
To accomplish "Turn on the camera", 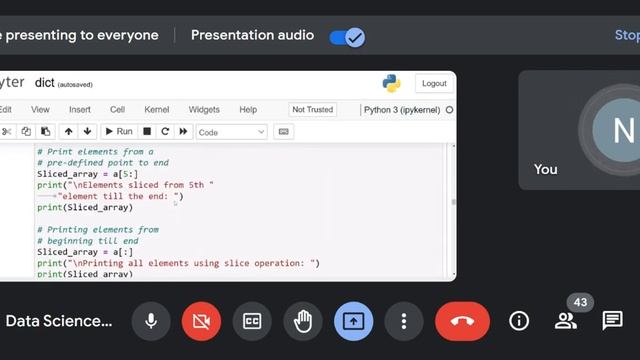I will pos(202,321).
